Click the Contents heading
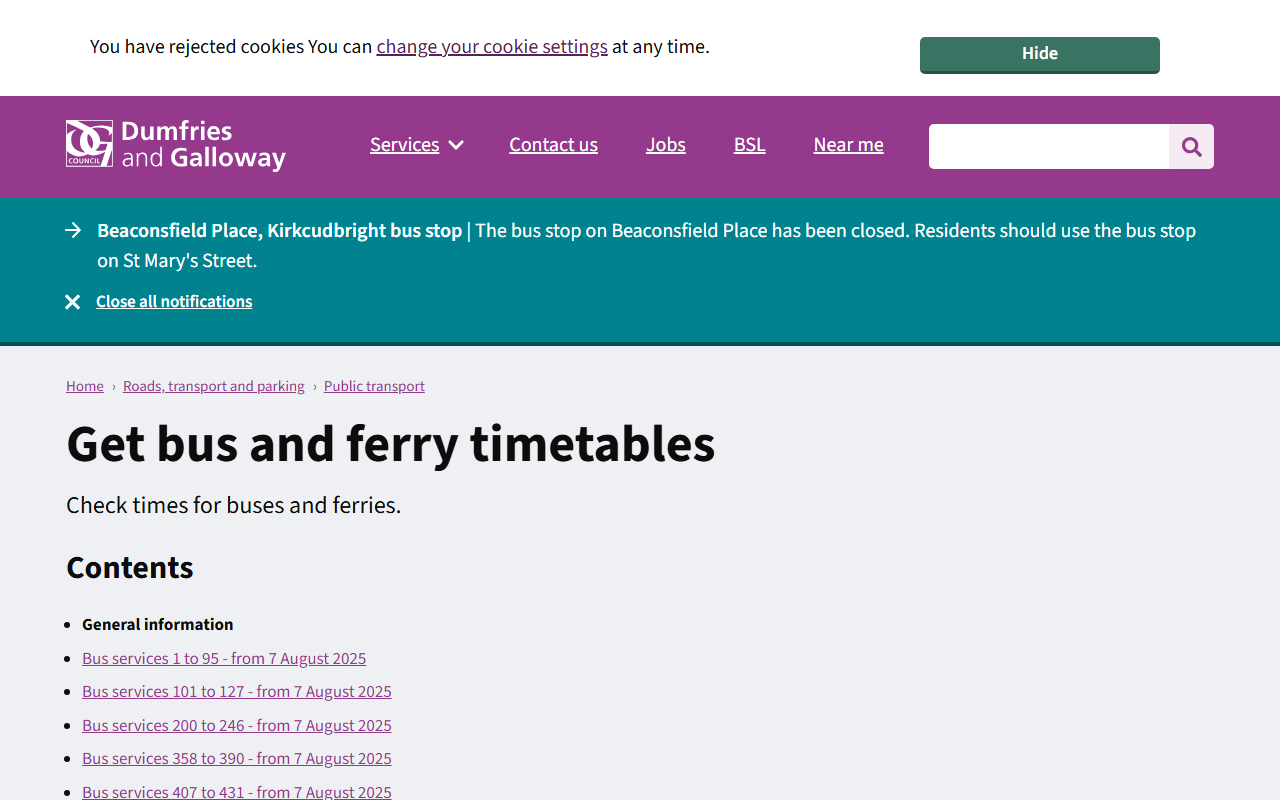1280x800 pixels. coord(130,568)
